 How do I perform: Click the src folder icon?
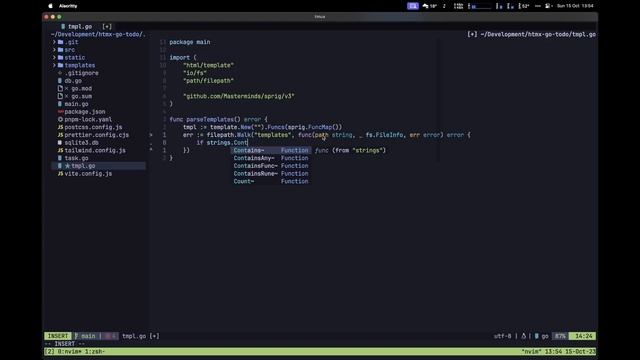[60, 50]
